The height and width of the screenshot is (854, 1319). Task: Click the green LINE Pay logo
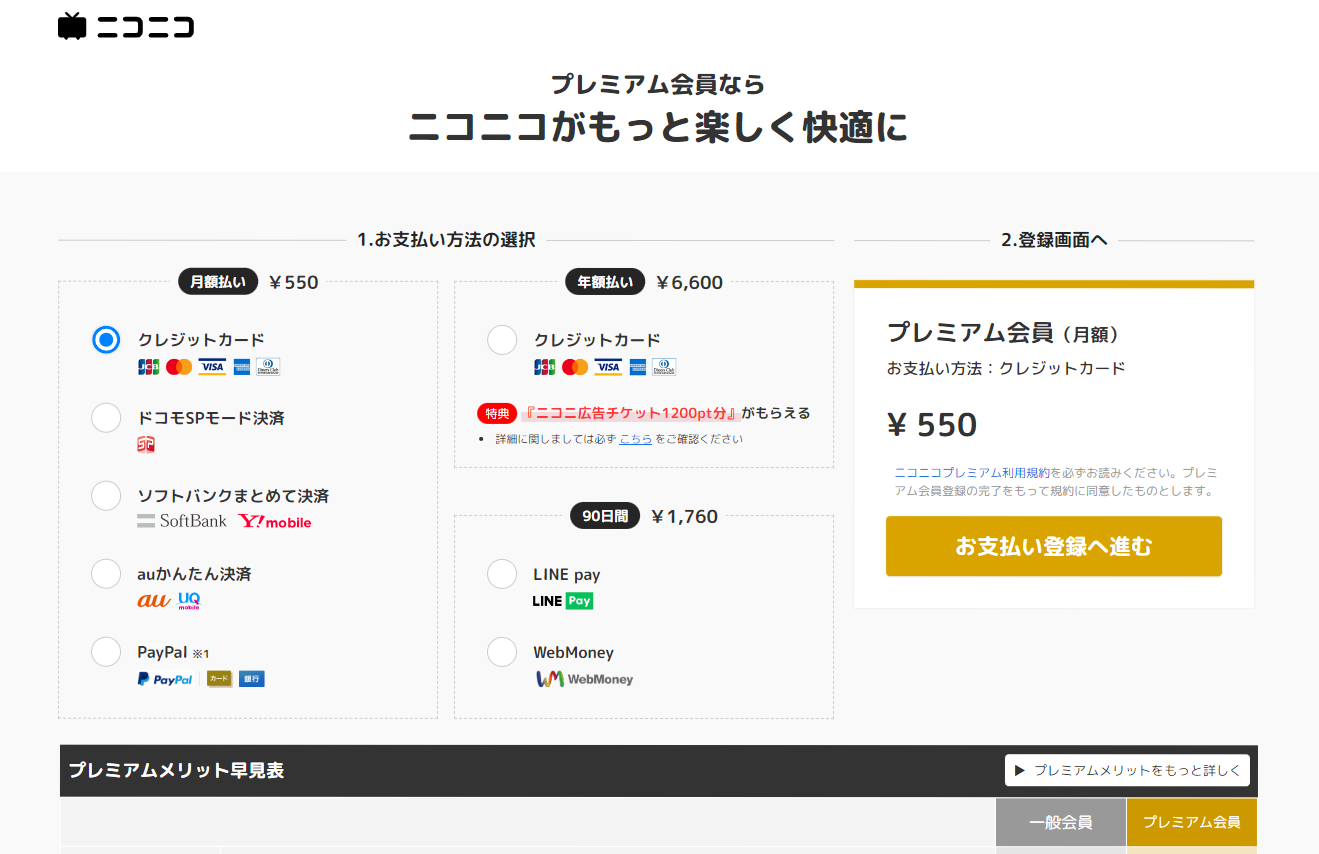[x=563, y=601]
